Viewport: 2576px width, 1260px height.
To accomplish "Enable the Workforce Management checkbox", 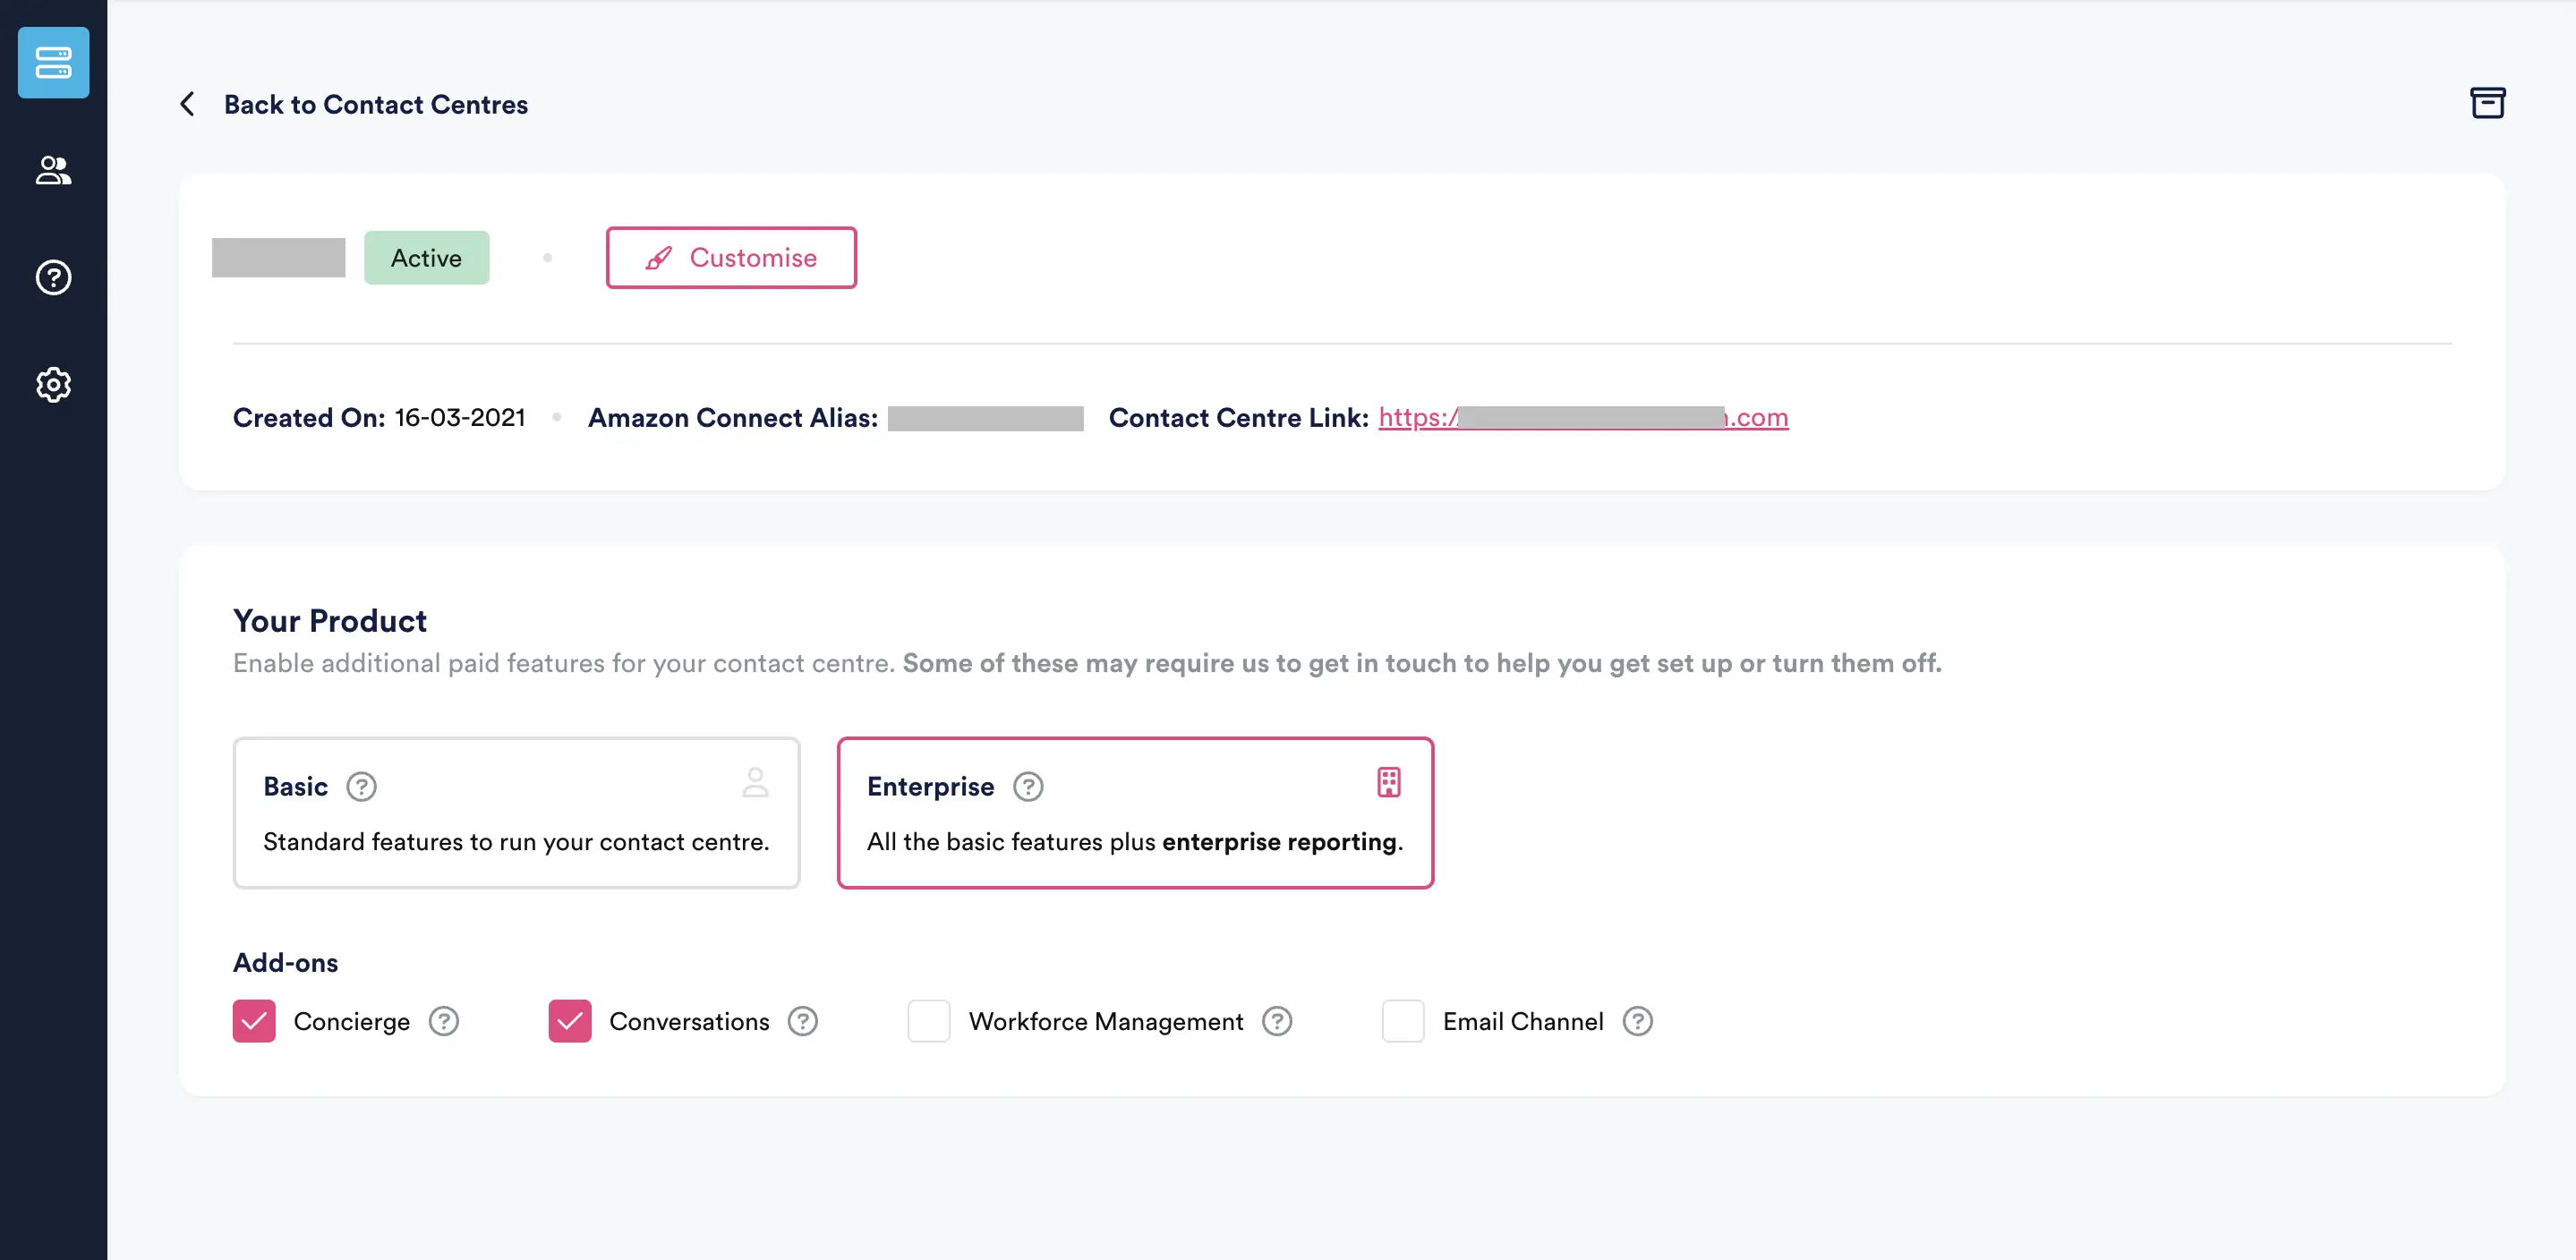I will pyautogui.click(x=928, y=1021).
